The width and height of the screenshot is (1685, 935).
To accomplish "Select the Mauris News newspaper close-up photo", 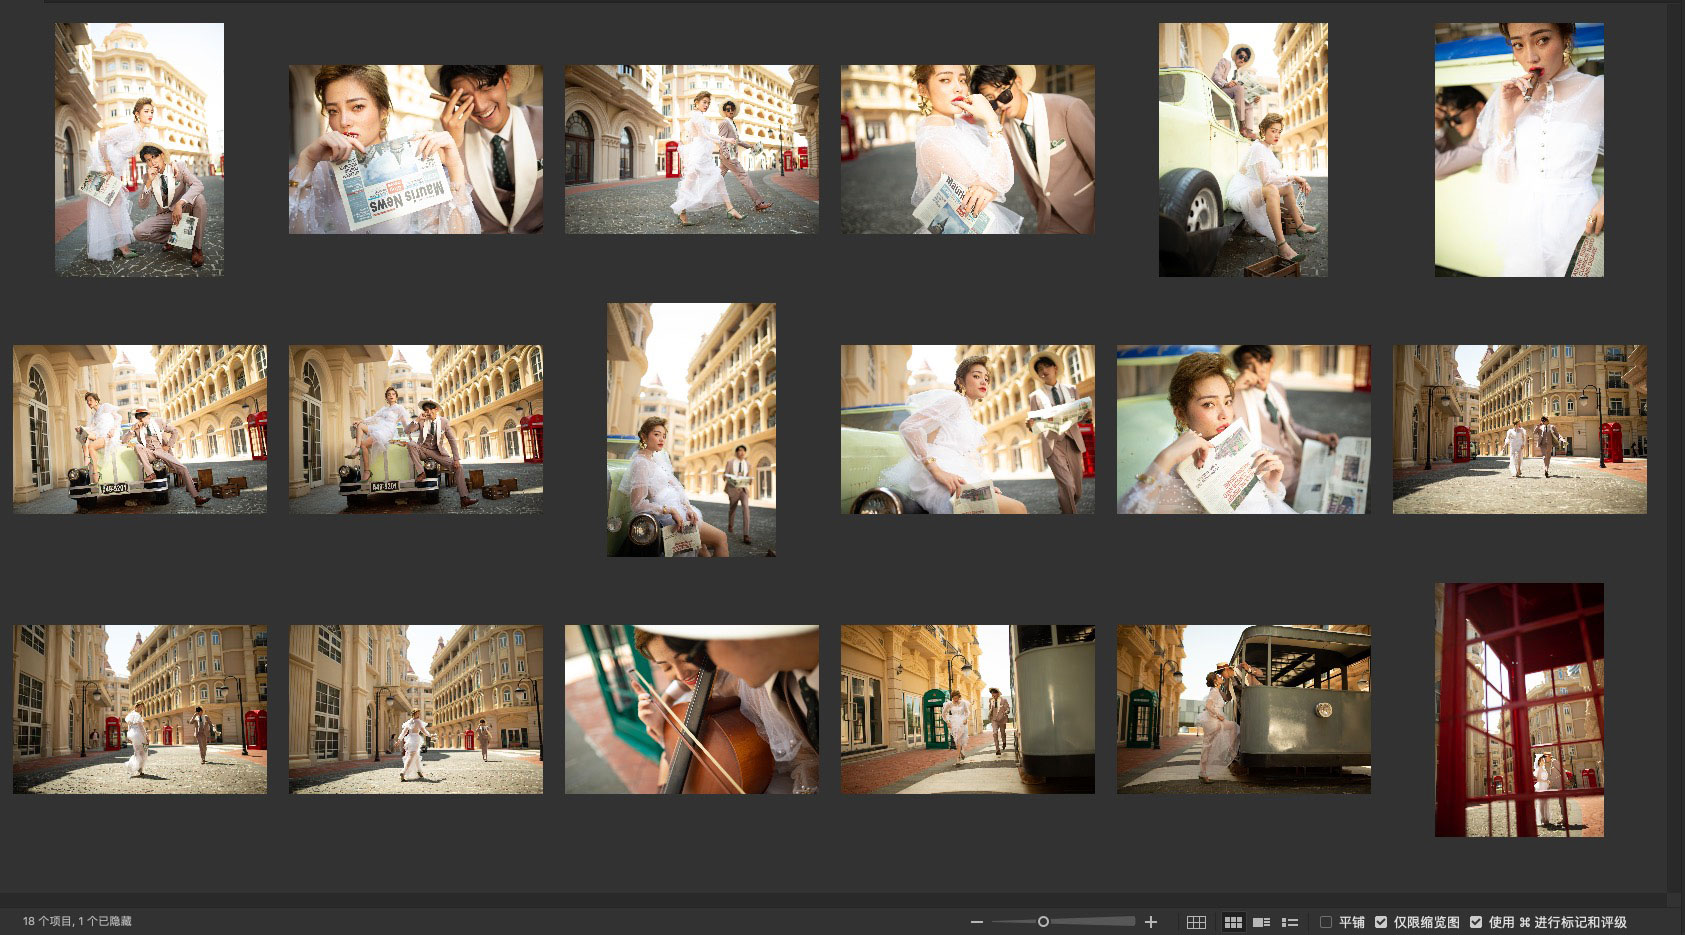I will tap(416, 150).
